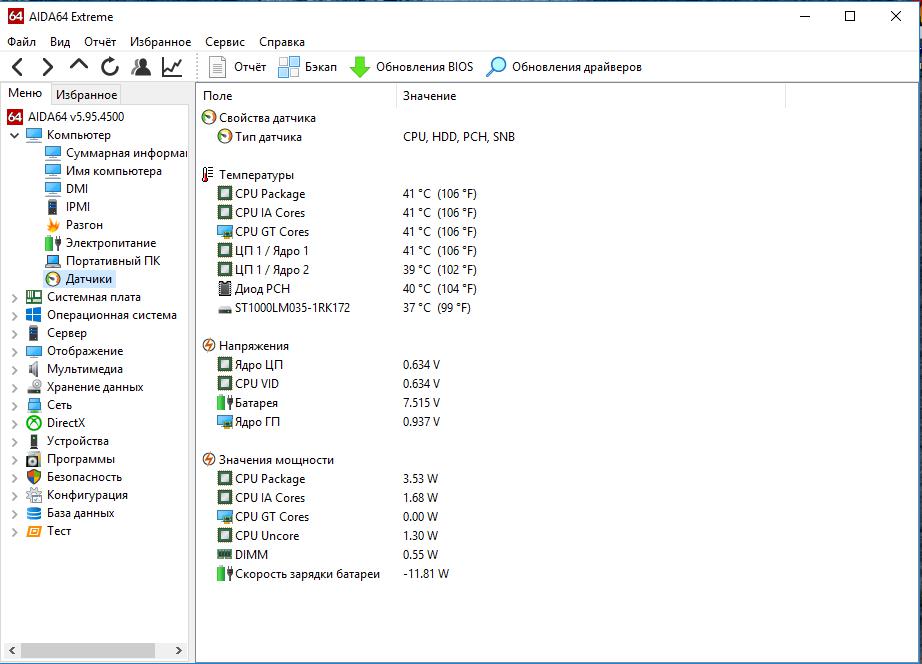Click the sidebar scrollbar left arrow
Image resolution: width=922 pixels, height=664 pixels.
click(x=11, y=650)
